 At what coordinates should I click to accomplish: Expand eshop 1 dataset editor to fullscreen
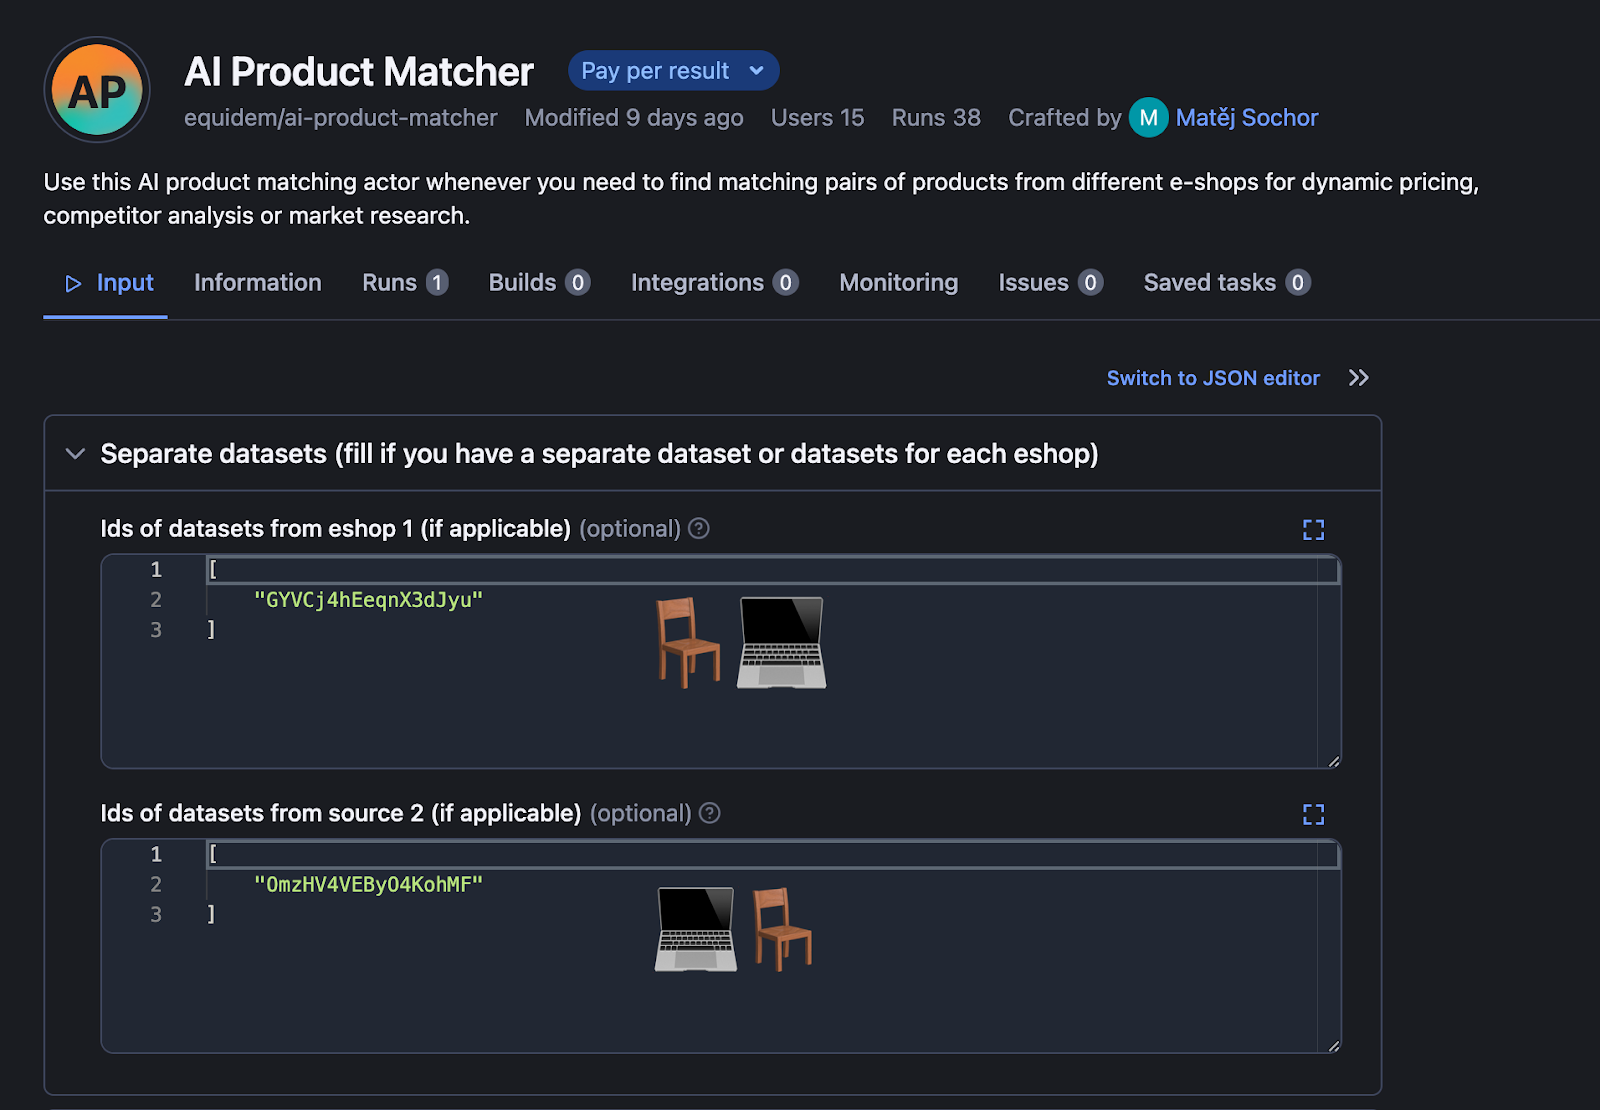point(1314,529)
